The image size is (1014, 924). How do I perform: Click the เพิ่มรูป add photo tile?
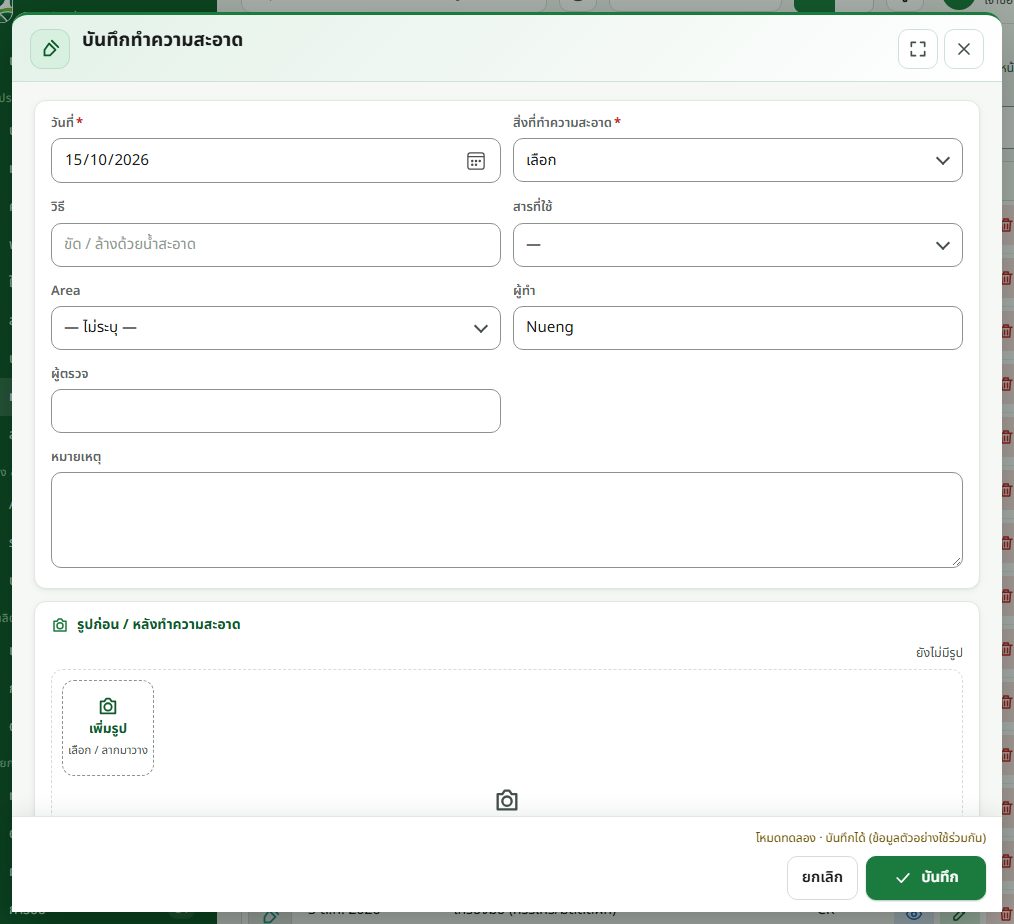[x=108, y=727]
